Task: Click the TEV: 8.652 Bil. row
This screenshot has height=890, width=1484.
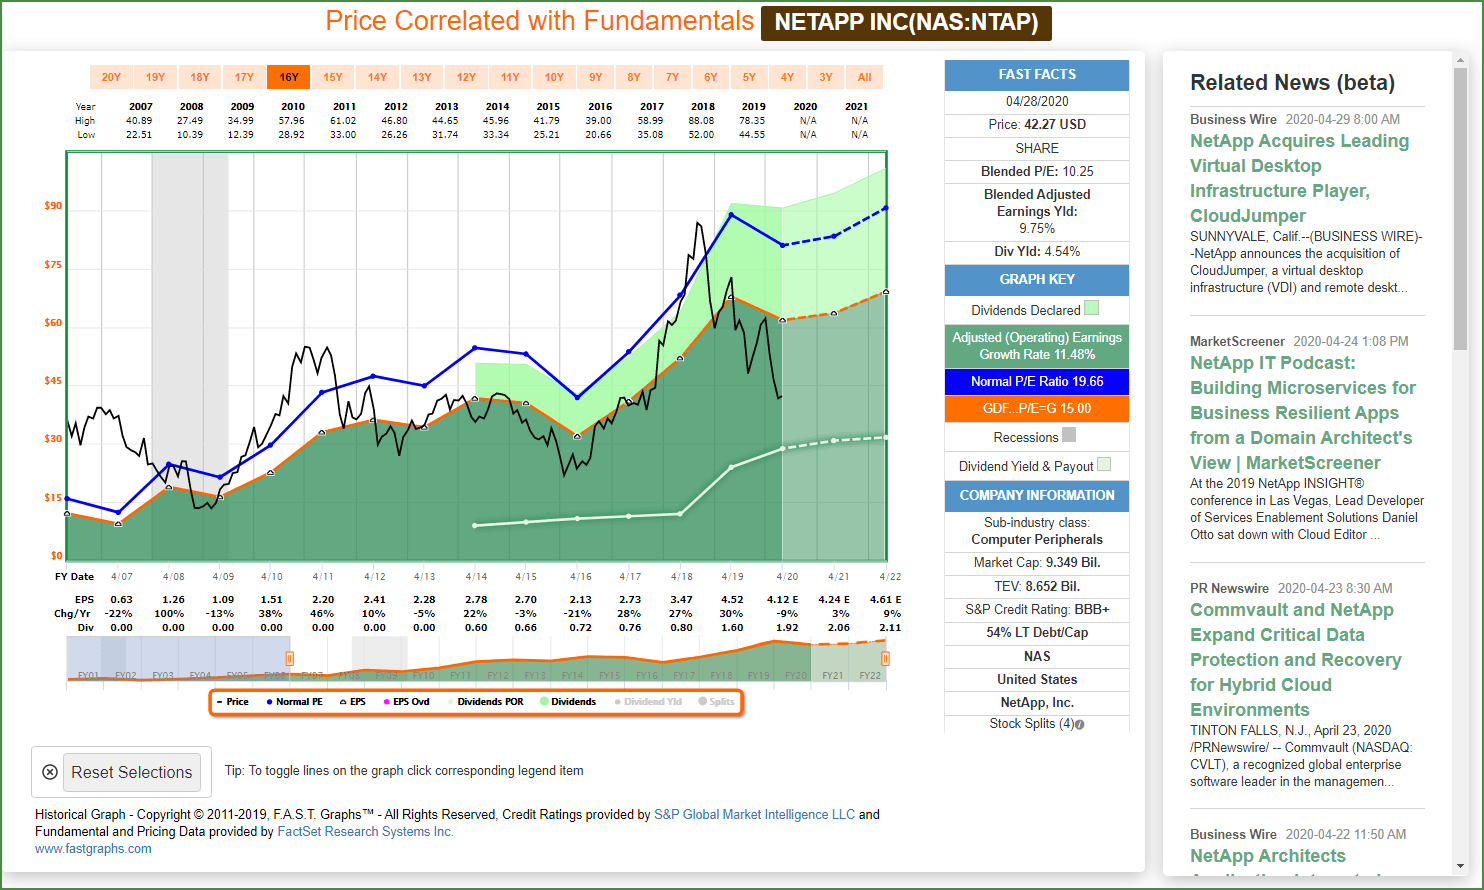Action: [x=1037, y=587]
